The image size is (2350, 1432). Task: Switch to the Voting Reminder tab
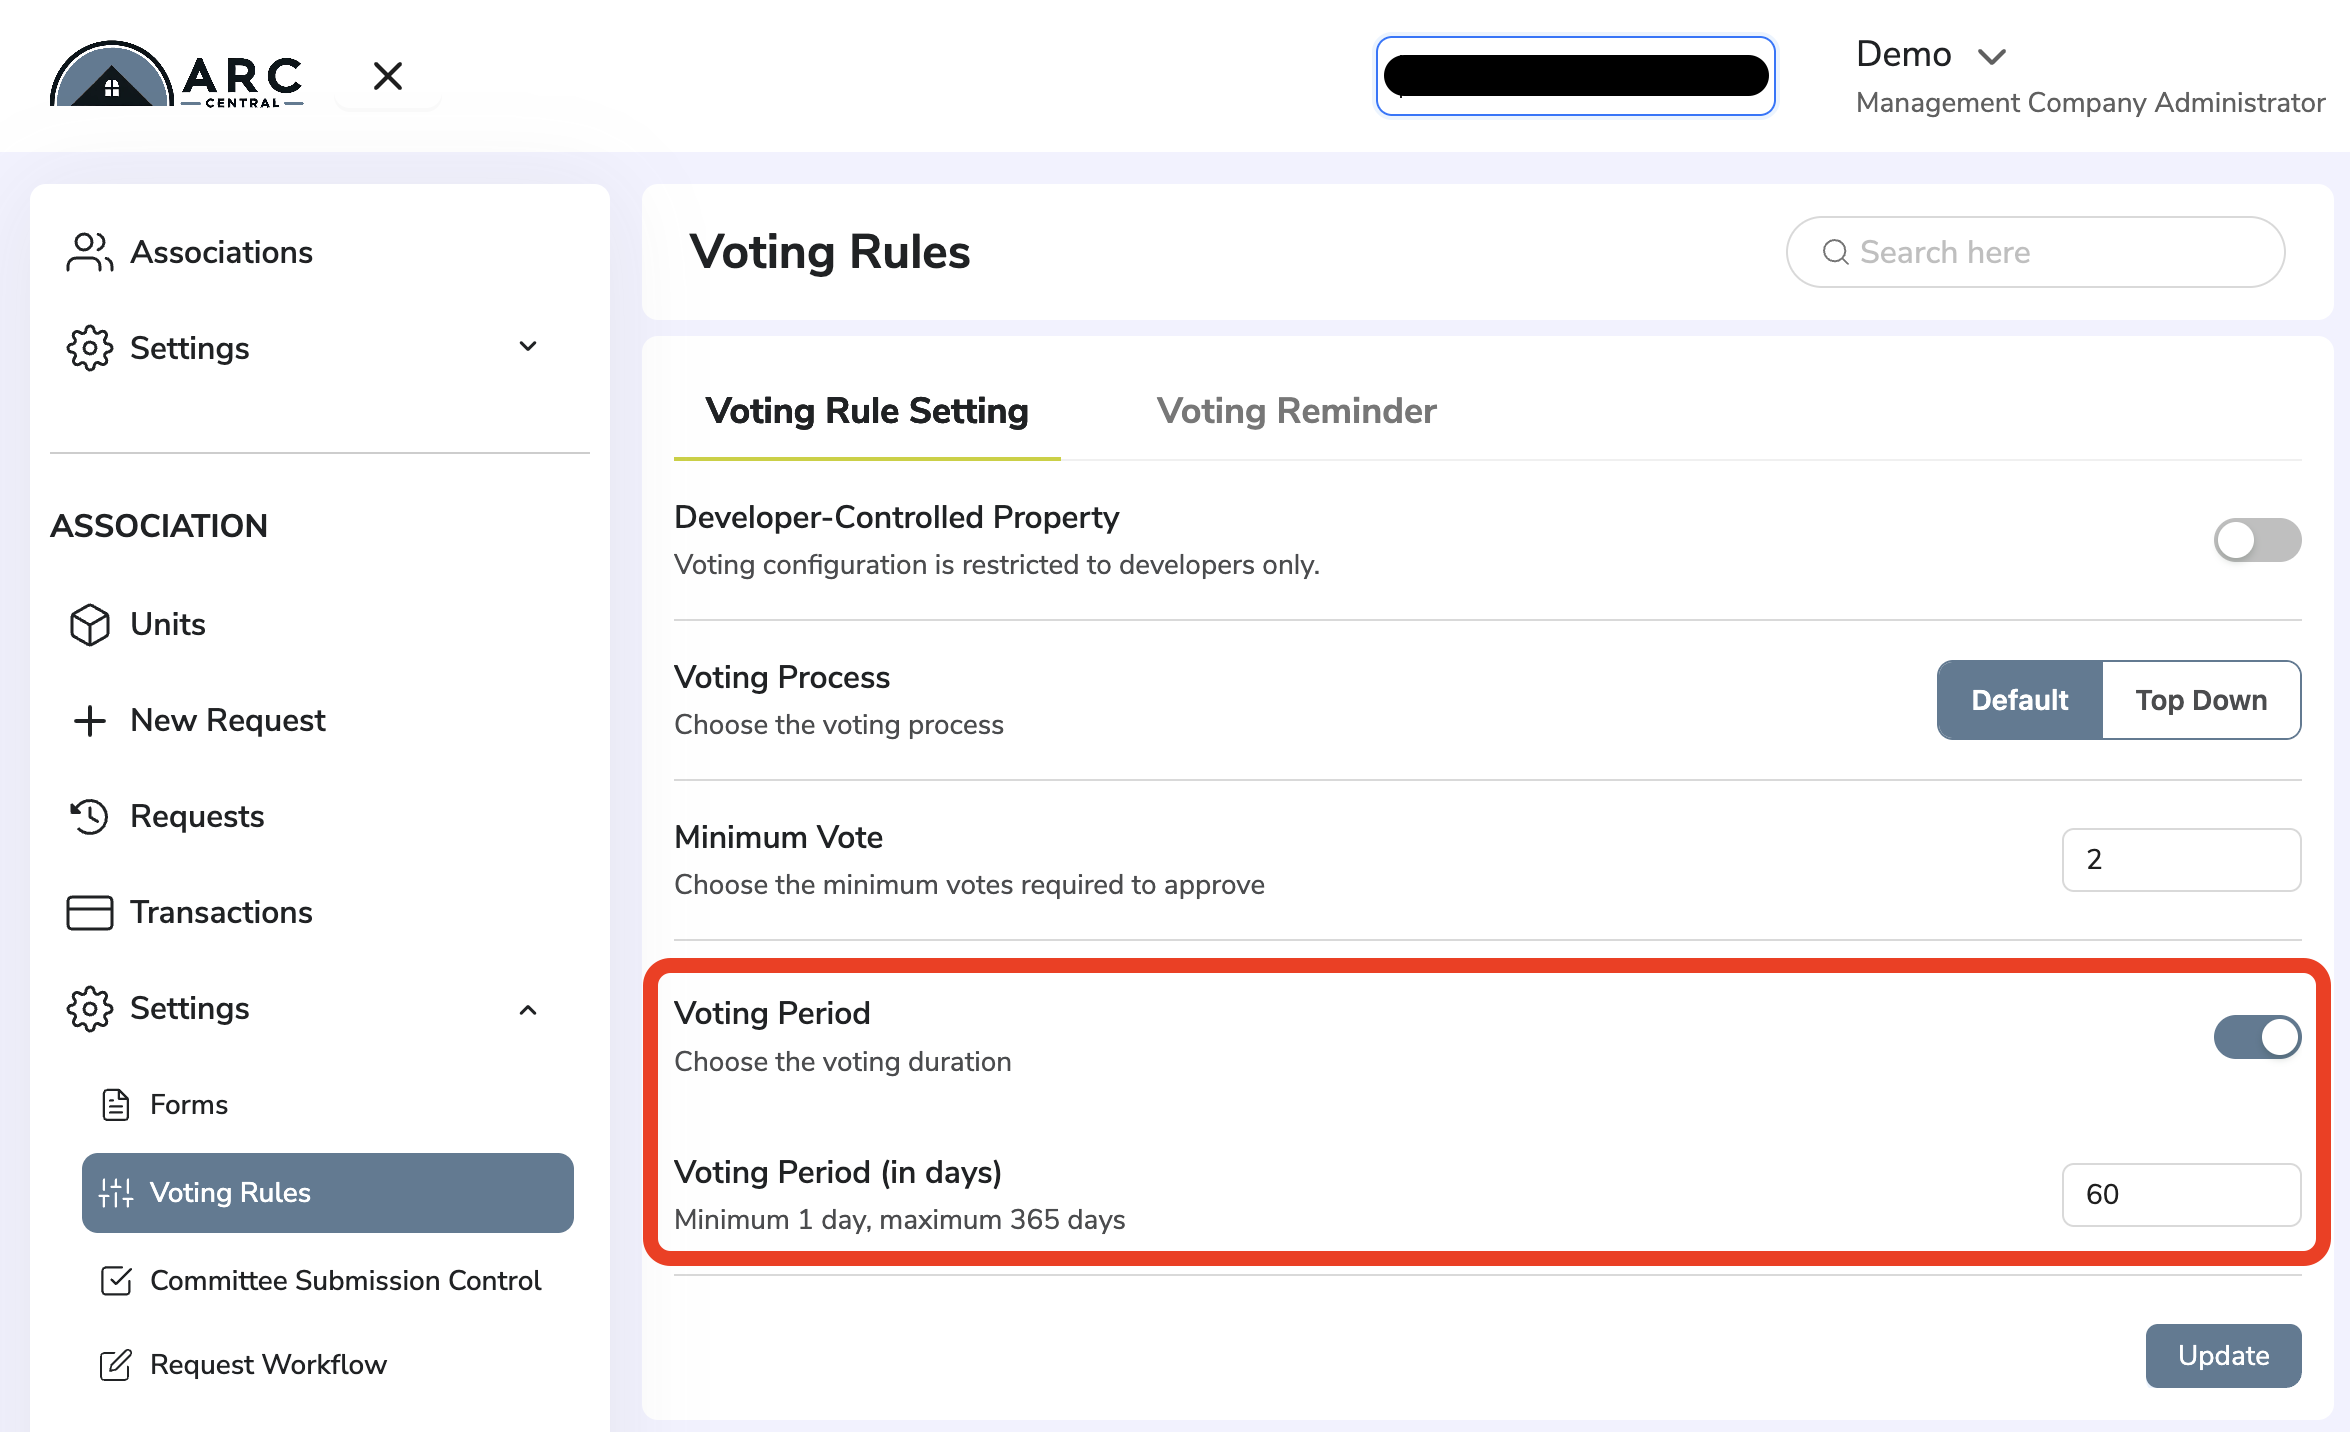(1296, 411)
